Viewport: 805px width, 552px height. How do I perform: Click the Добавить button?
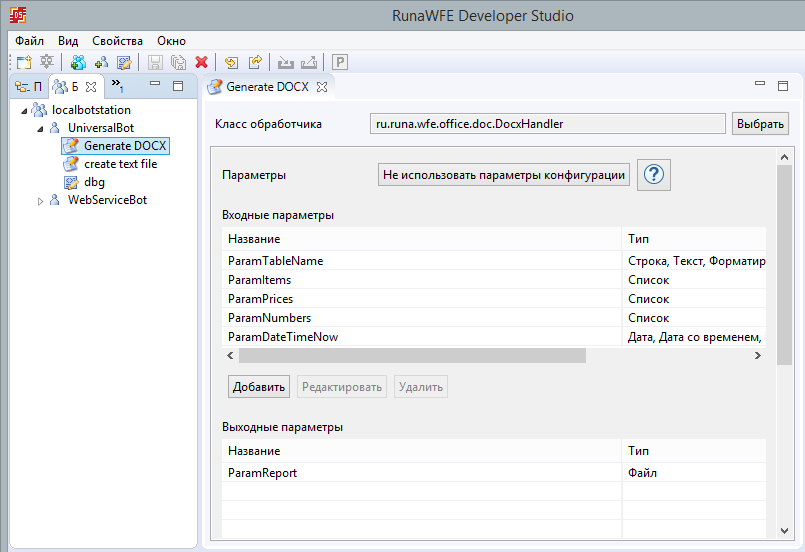pyautogui.click(x=259, y=387)
